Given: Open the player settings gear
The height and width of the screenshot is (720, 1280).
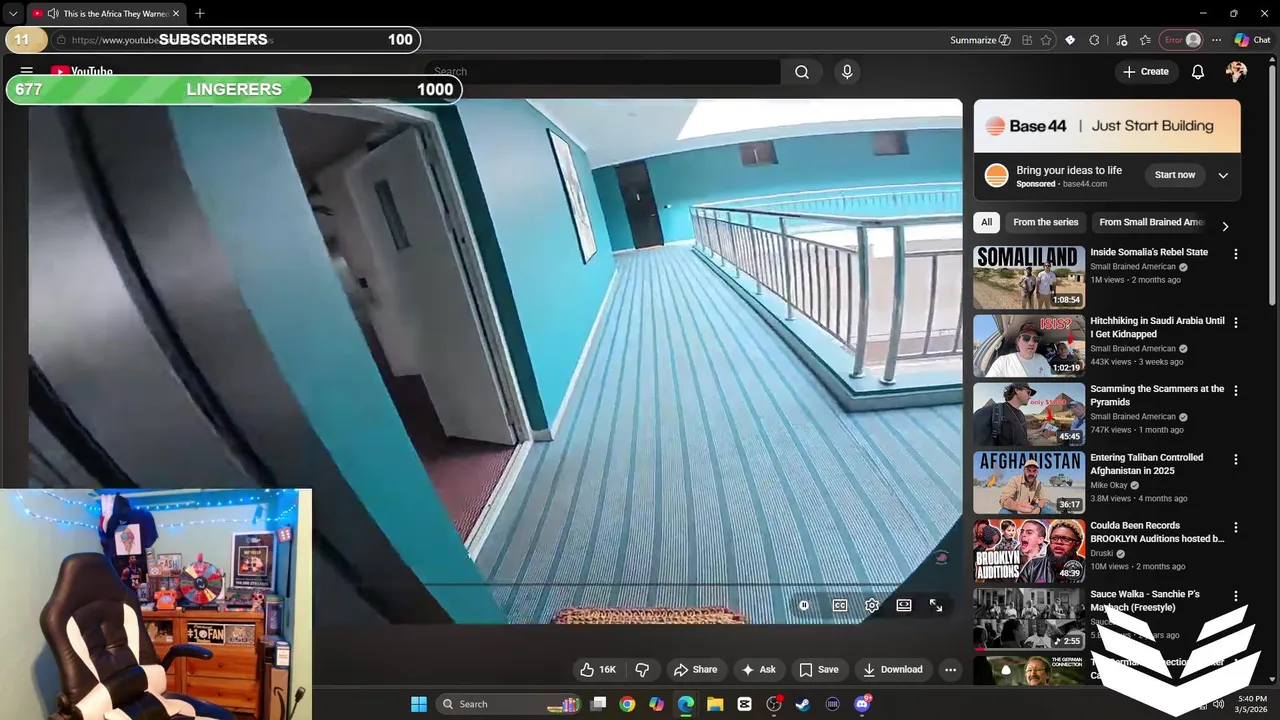Looking at the screenshot, I should pyautogui.click(x=872, y=605).
